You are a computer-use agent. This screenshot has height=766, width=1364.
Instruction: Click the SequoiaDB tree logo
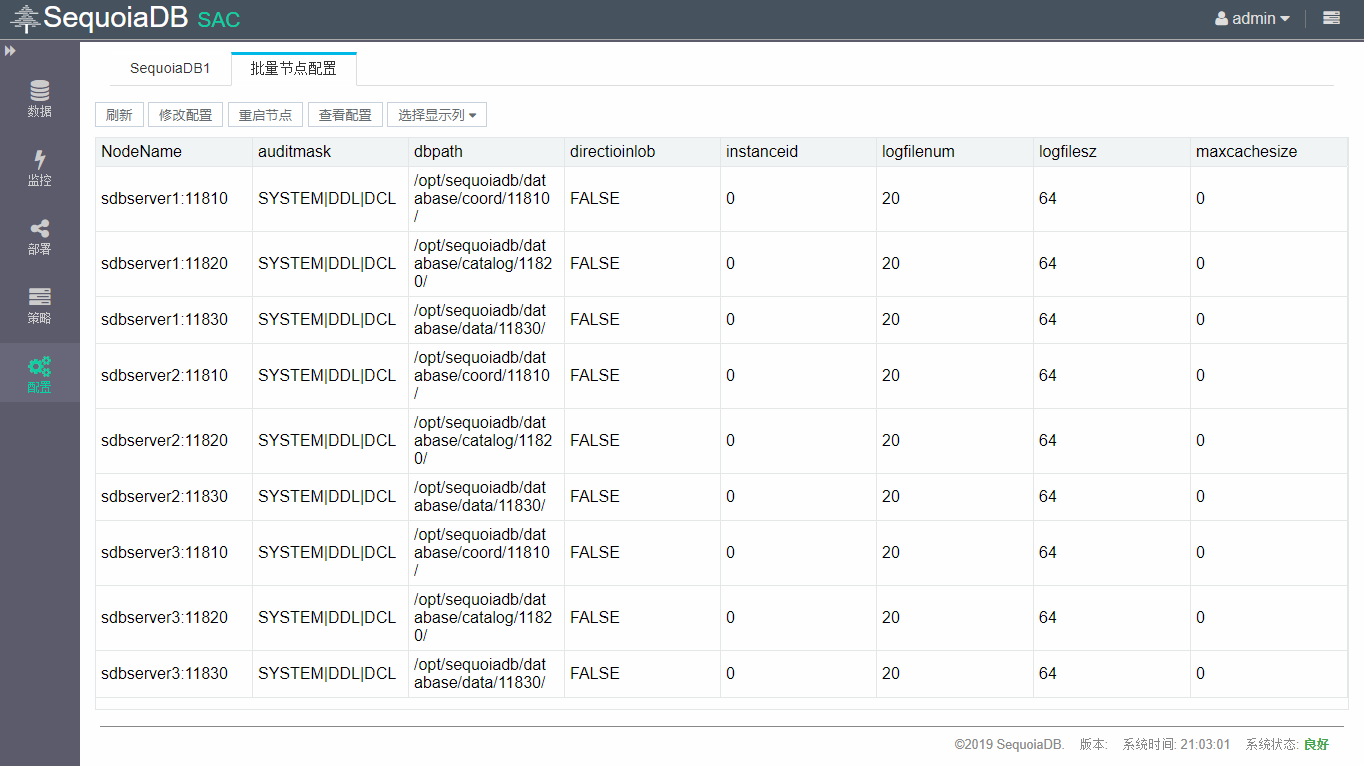point(25,18)
